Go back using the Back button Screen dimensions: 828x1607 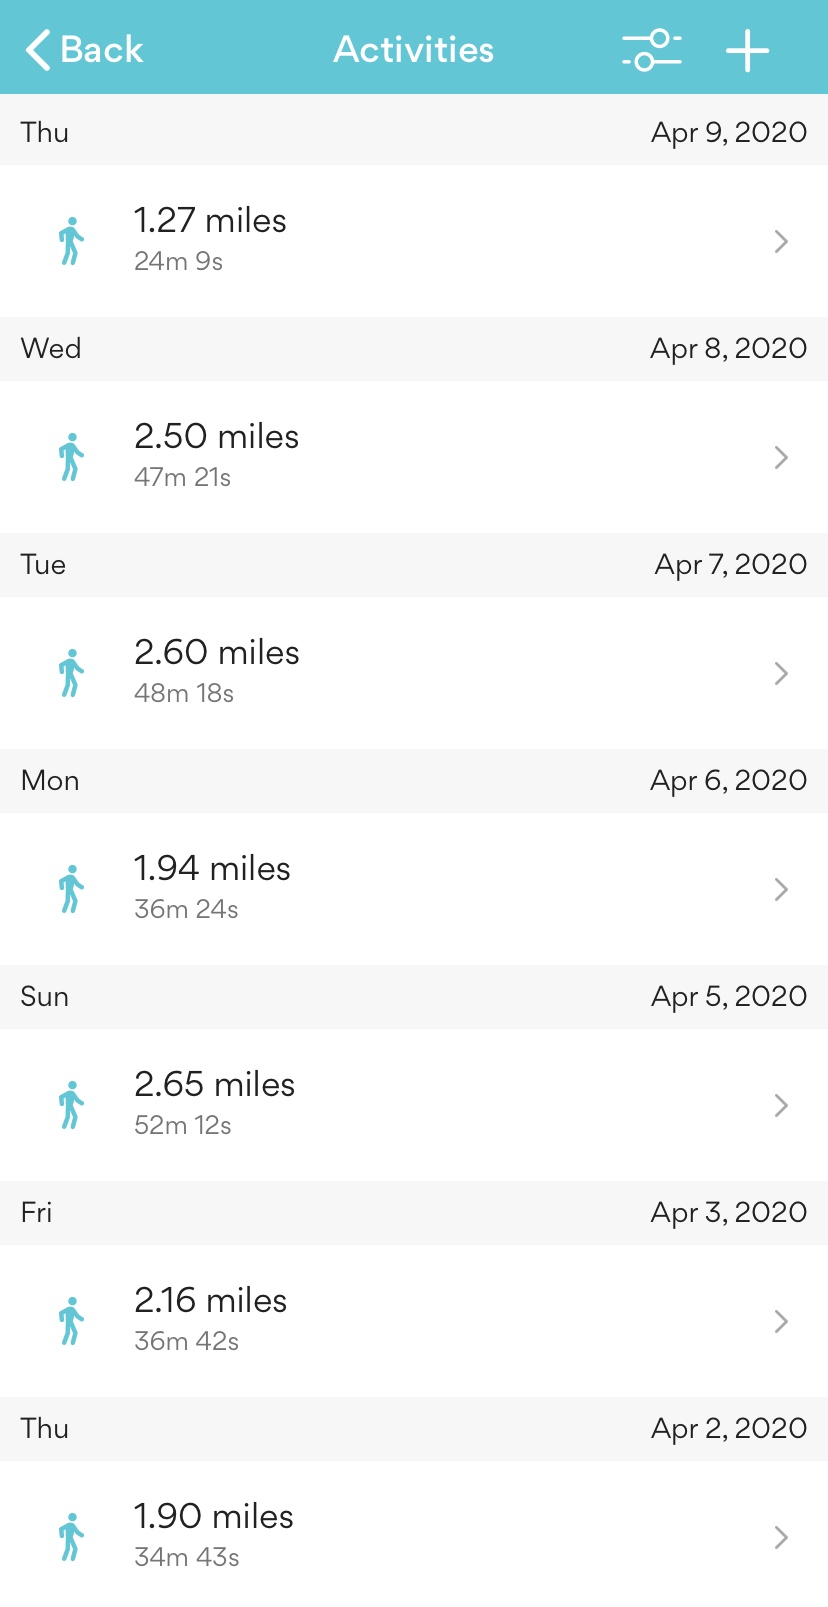[x=85, y=50]
